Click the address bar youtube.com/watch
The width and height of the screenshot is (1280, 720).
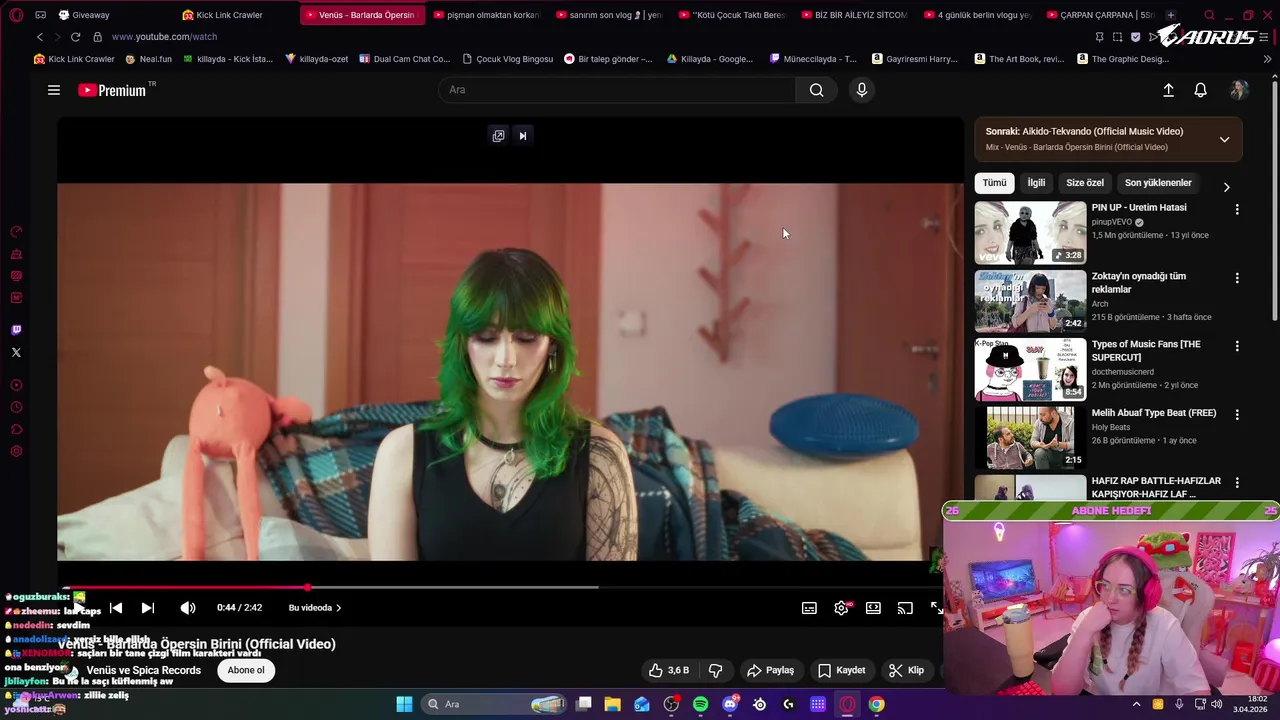tap(164, 37)
